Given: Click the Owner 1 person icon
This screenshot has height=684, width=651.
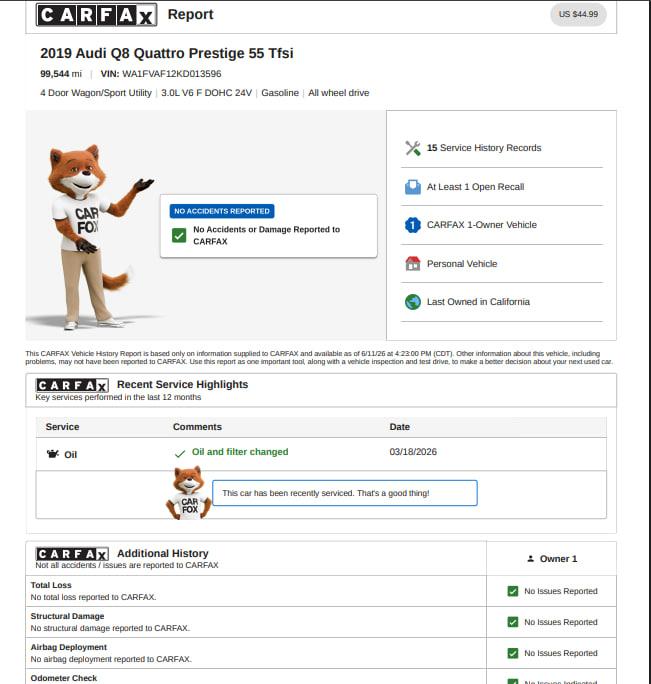Looking at the screenshot, I should click(x=530, y=558).
